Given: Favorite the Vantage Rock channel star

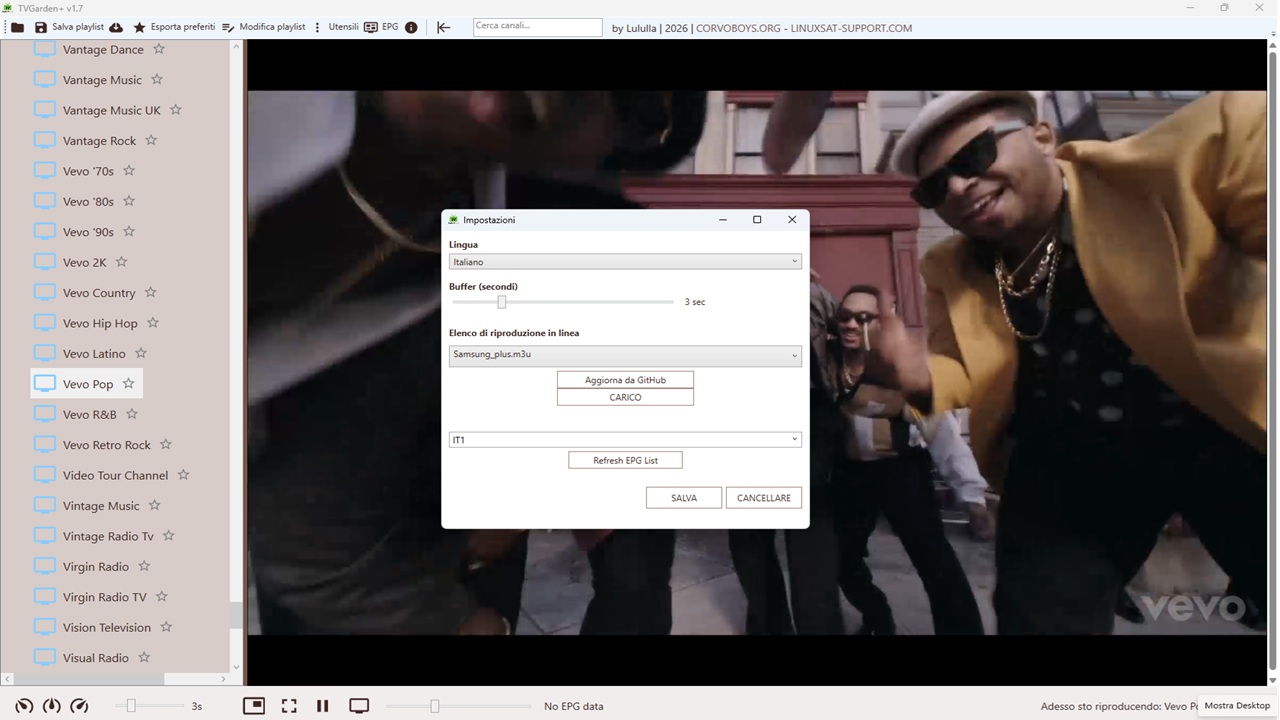Looking at the screenshot, I should (x=151, y=140).
